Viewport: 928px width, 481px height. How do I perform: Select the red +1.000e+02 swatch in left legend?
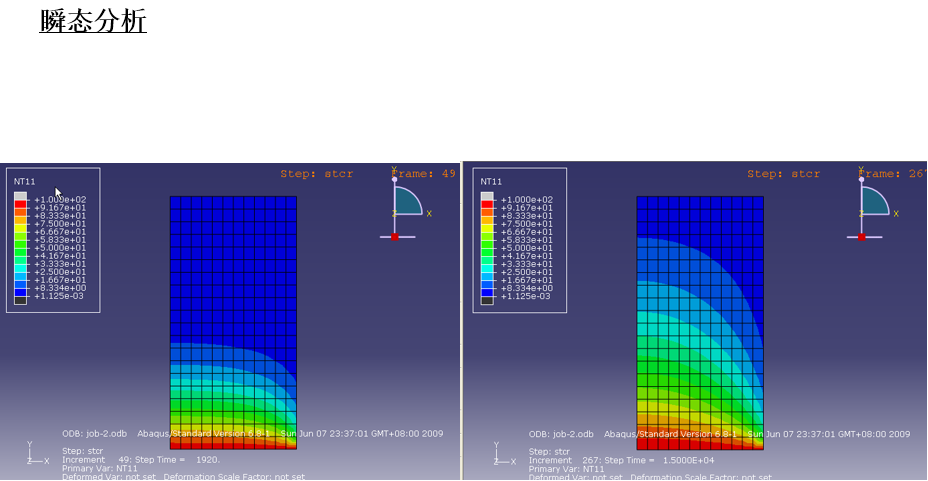[20, 204]
